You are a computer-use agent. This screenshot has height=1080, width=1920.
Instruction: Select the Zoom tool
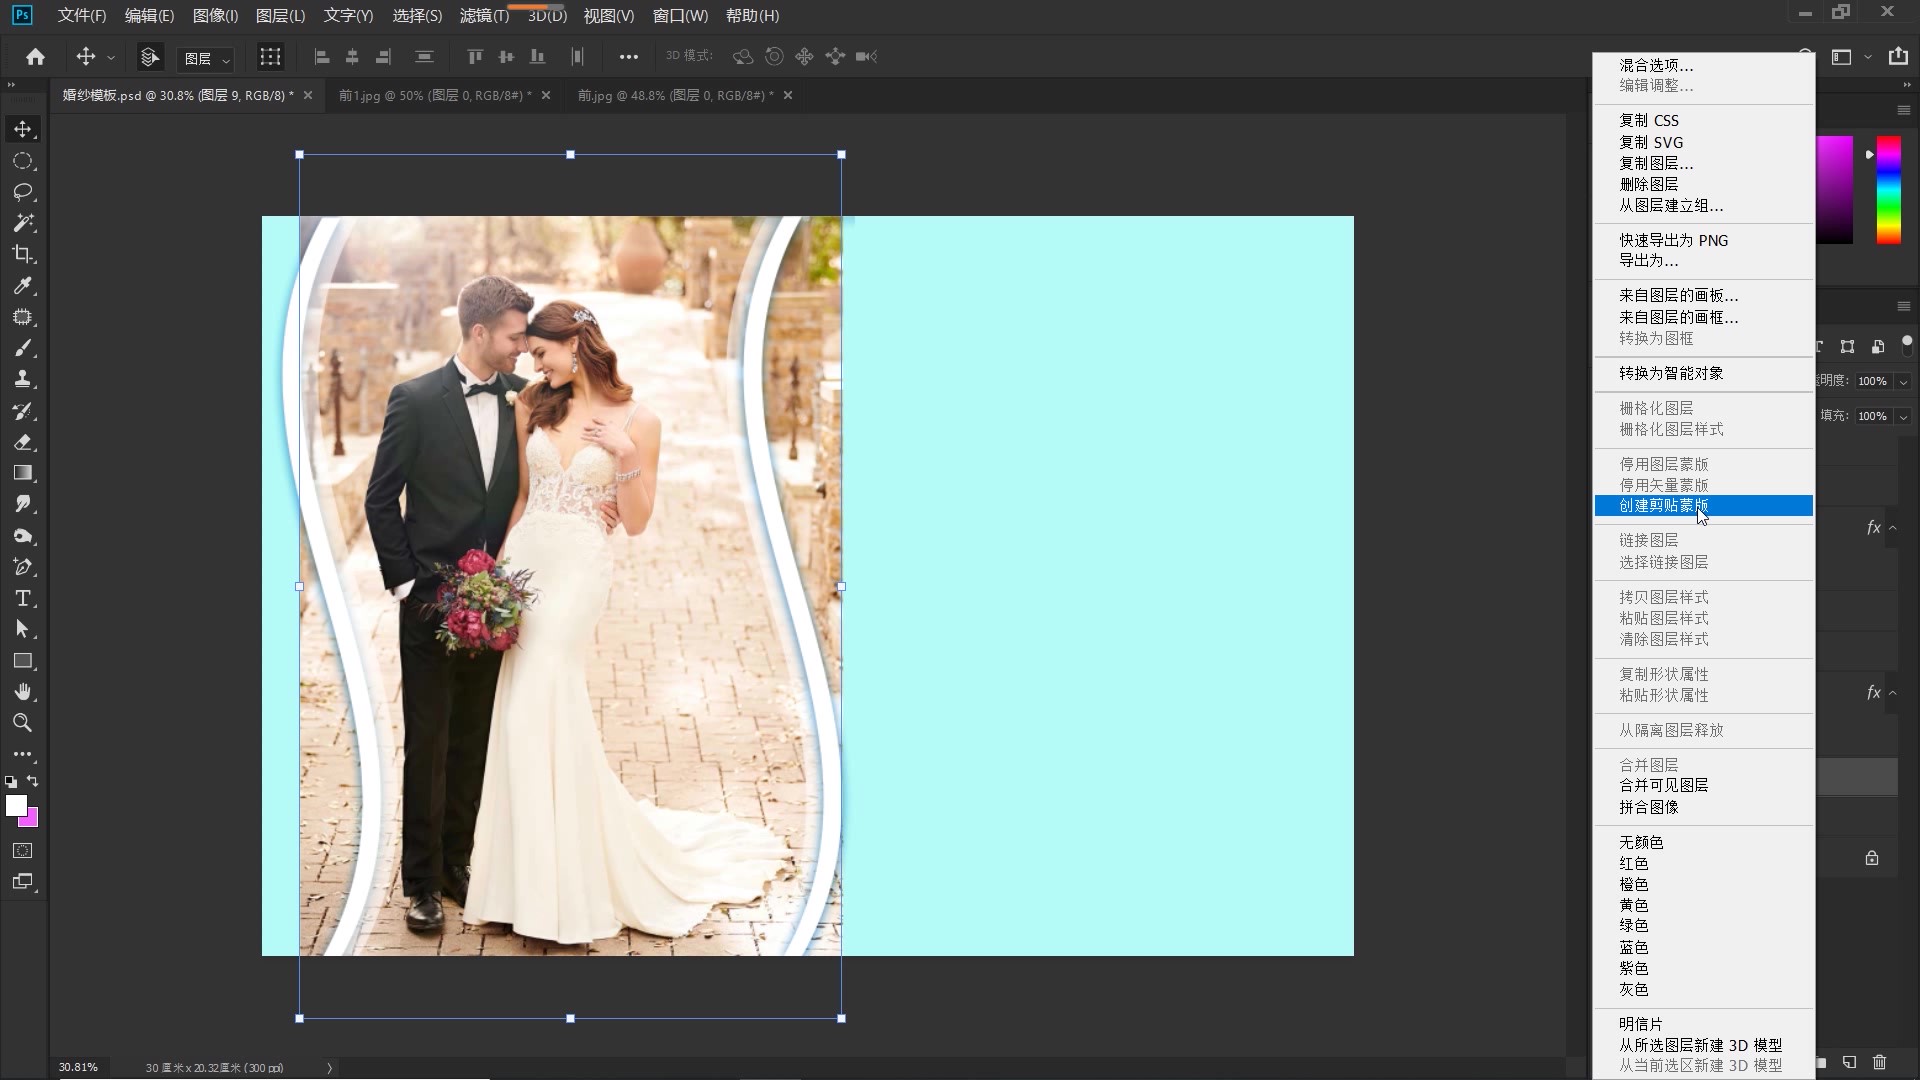pyautogui.click(x=22, y=723)
